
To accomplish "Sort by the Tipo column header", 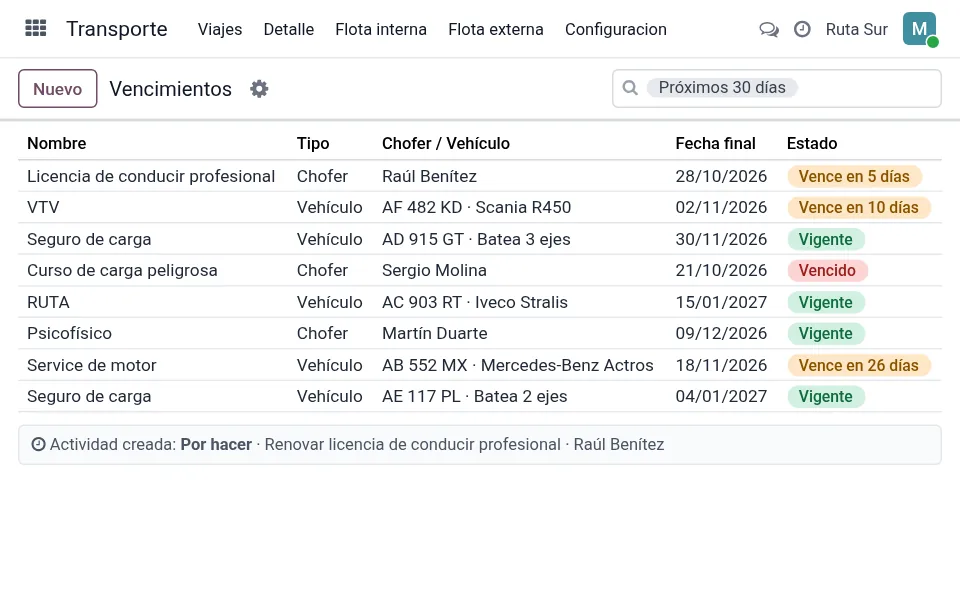I will (x=313, y=143).
